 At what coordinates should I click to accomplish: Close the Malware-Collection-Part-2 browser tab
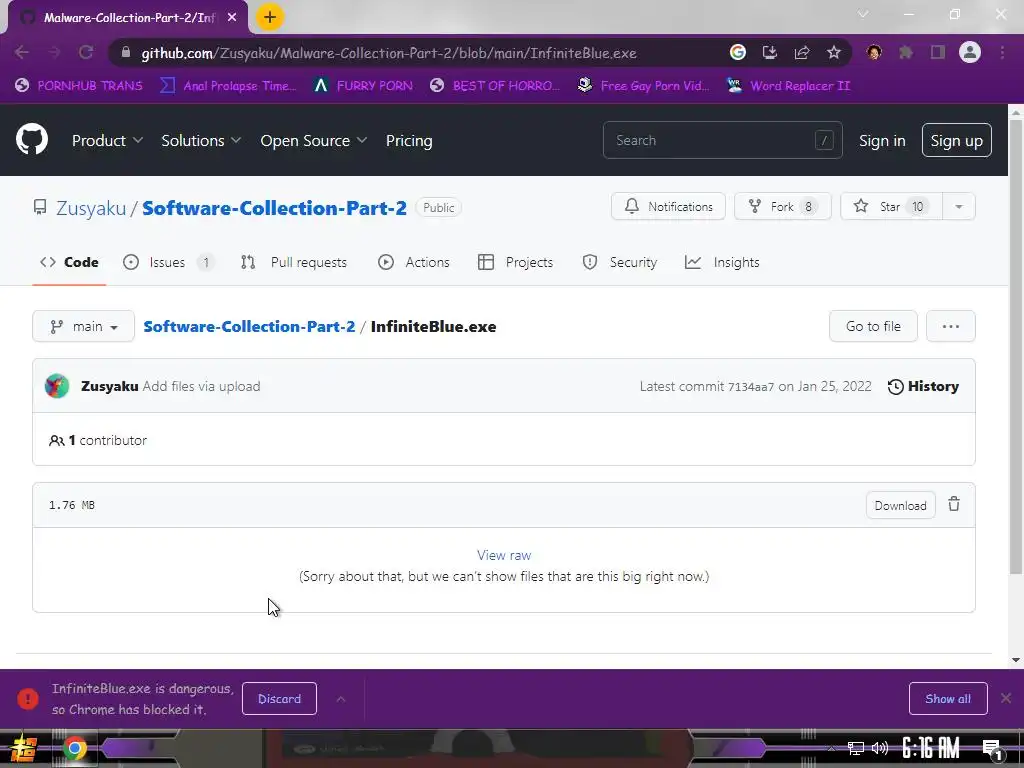[232, 18]
